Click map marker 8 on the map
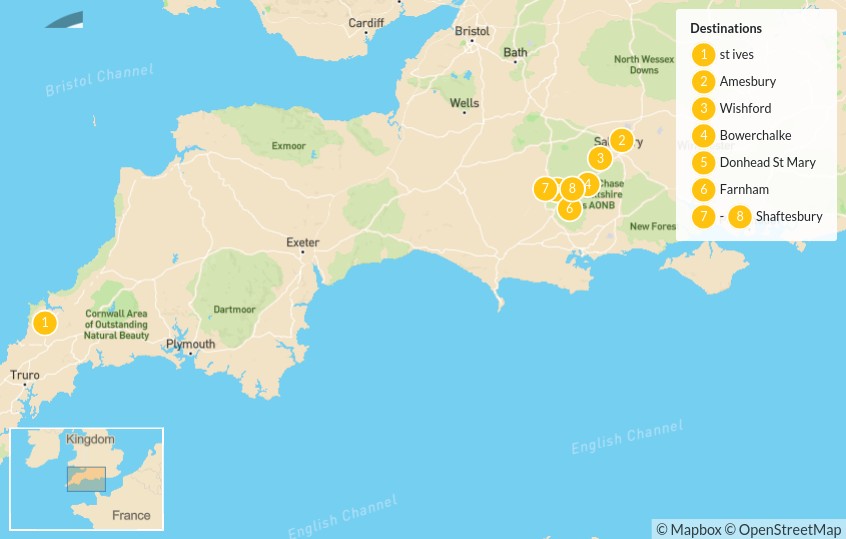The width and height of the screenshot is (846, 539). (572, 188)
